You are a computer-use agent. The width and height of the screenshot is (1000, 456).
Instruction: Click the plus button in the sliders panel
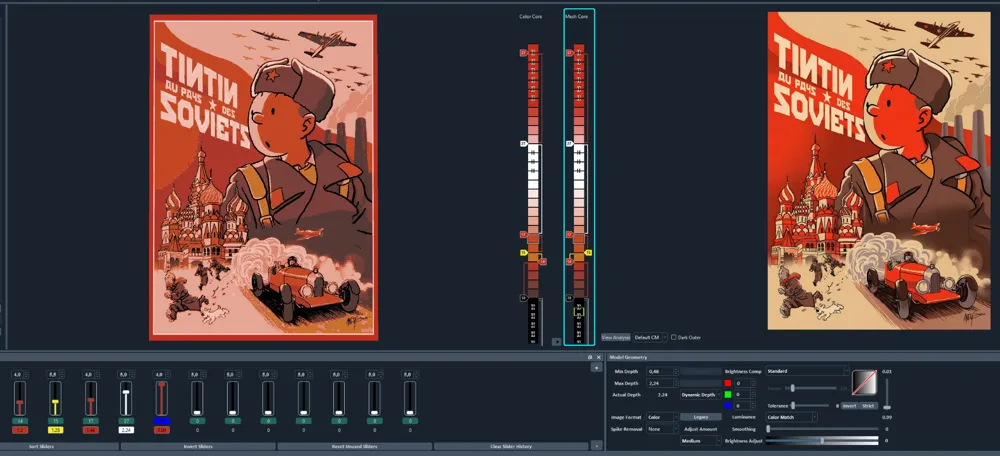pos(596,367)
